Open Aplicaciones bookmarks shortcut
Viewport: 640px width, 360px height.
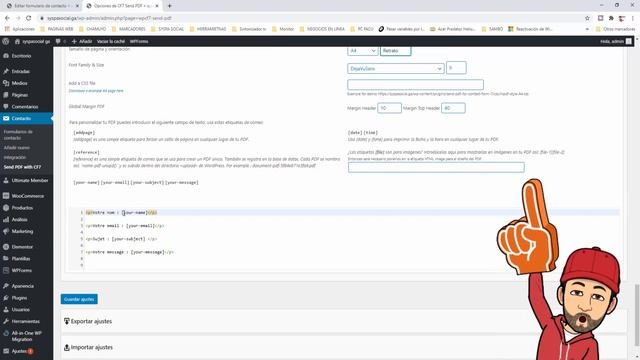20,29
